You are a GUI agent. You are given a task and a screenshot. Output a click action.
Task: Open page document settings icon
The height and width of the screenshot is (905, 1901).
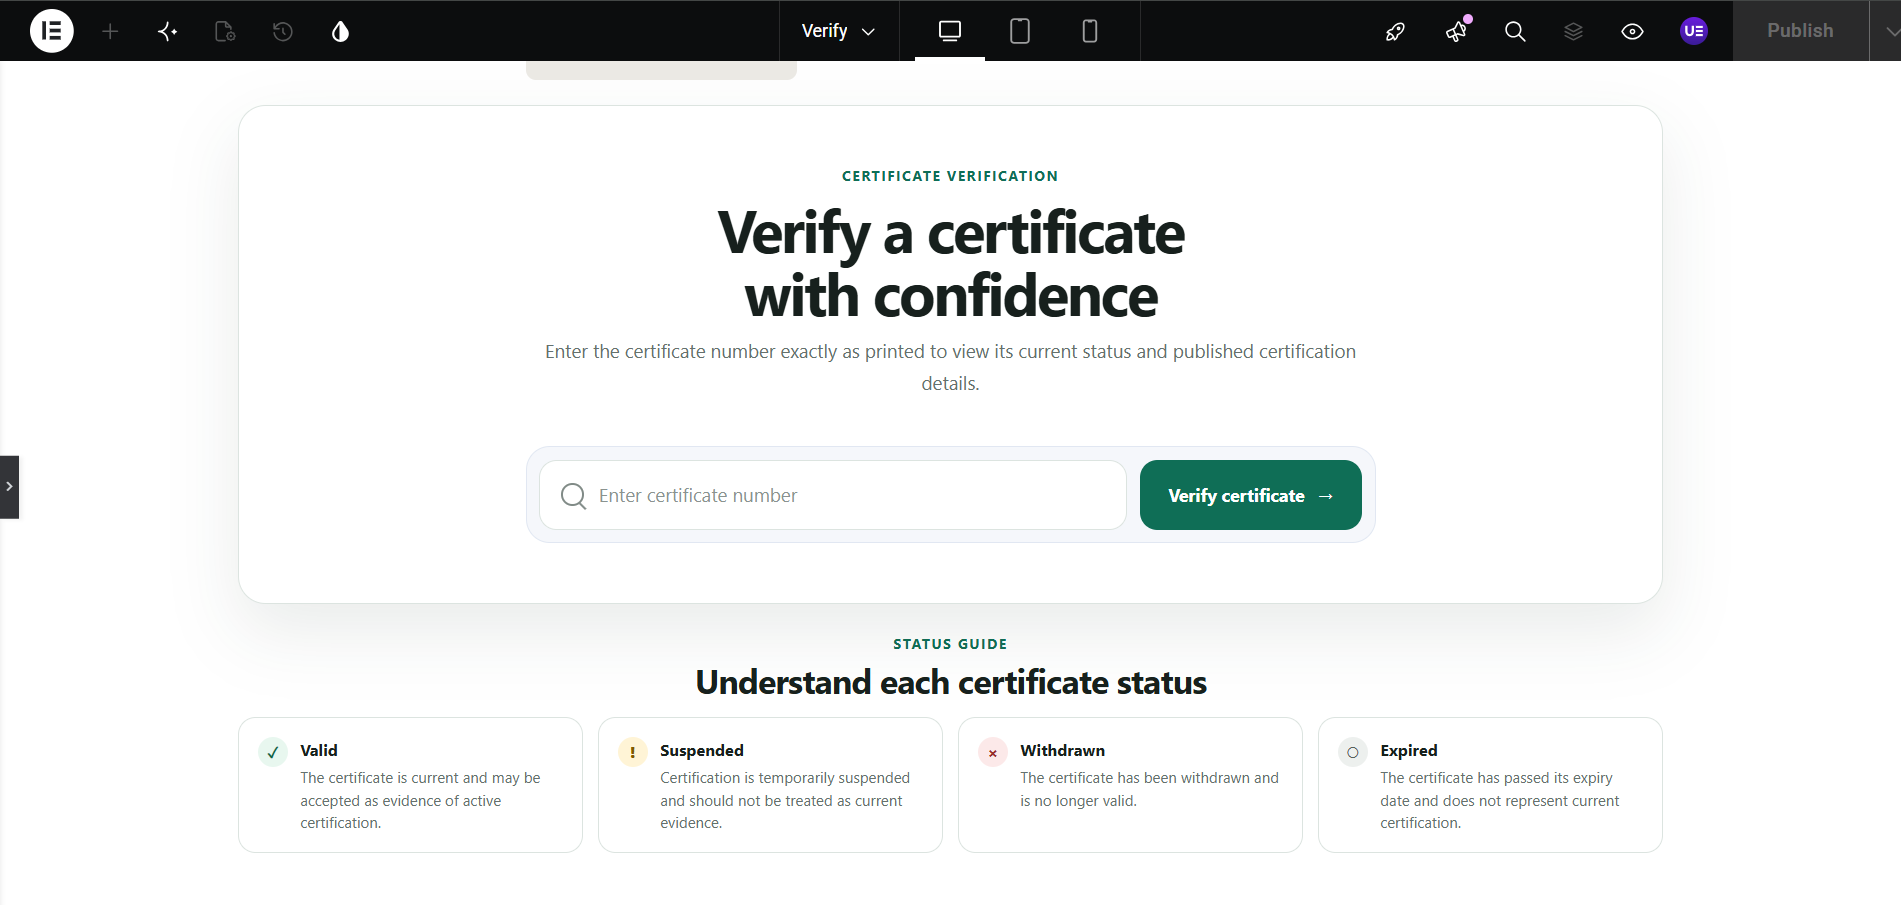(x=225, y=32)
